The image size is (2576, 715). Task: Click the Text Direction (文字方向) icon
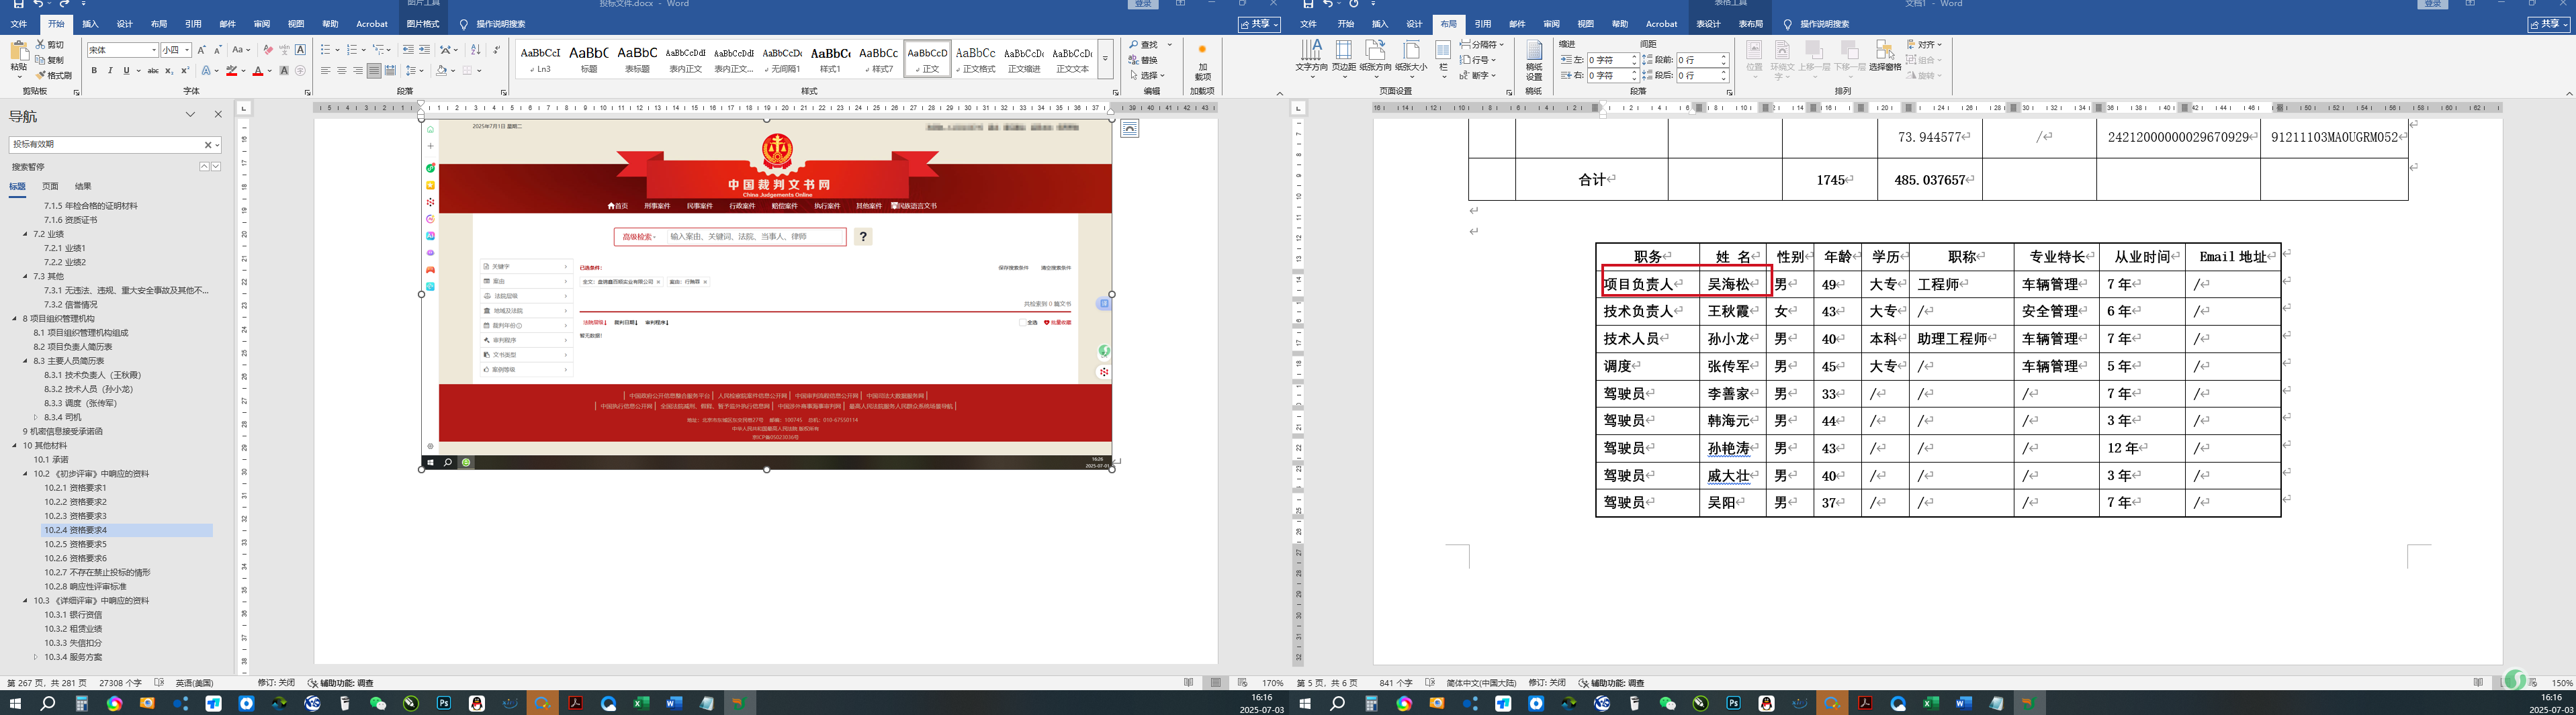(1311, 50)
